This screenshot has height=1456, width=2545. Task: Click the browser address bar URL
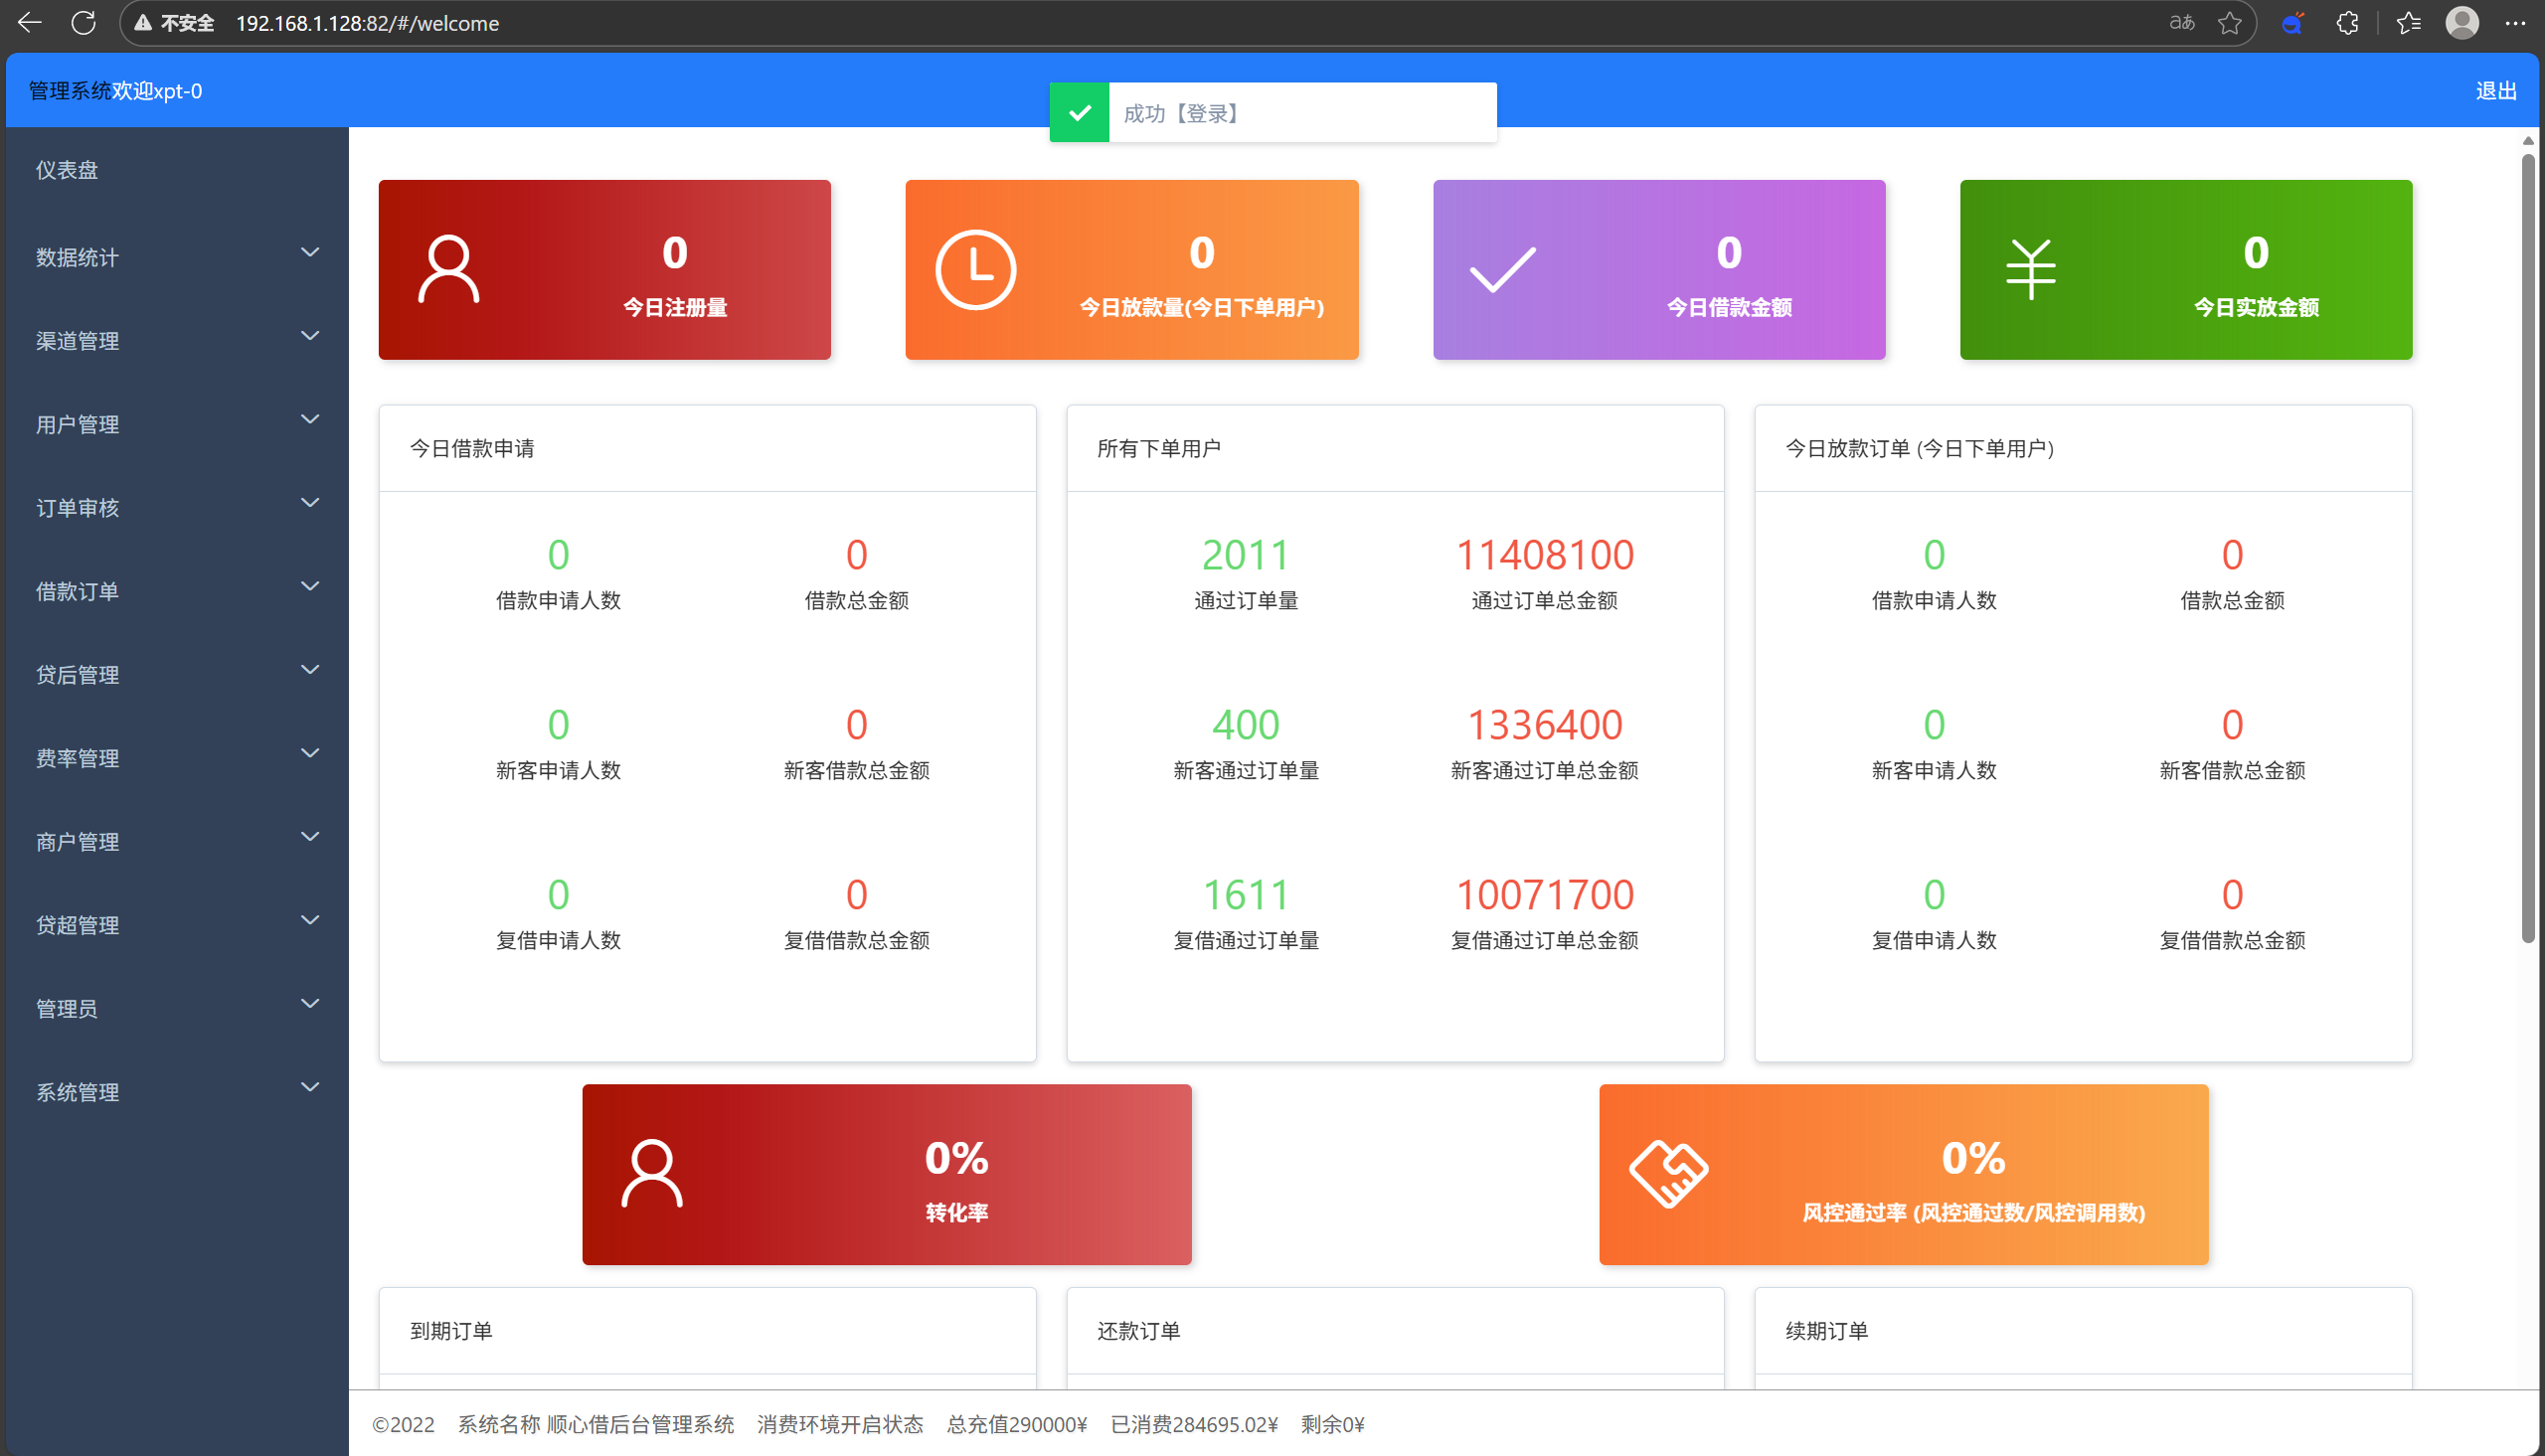[367, 23]
